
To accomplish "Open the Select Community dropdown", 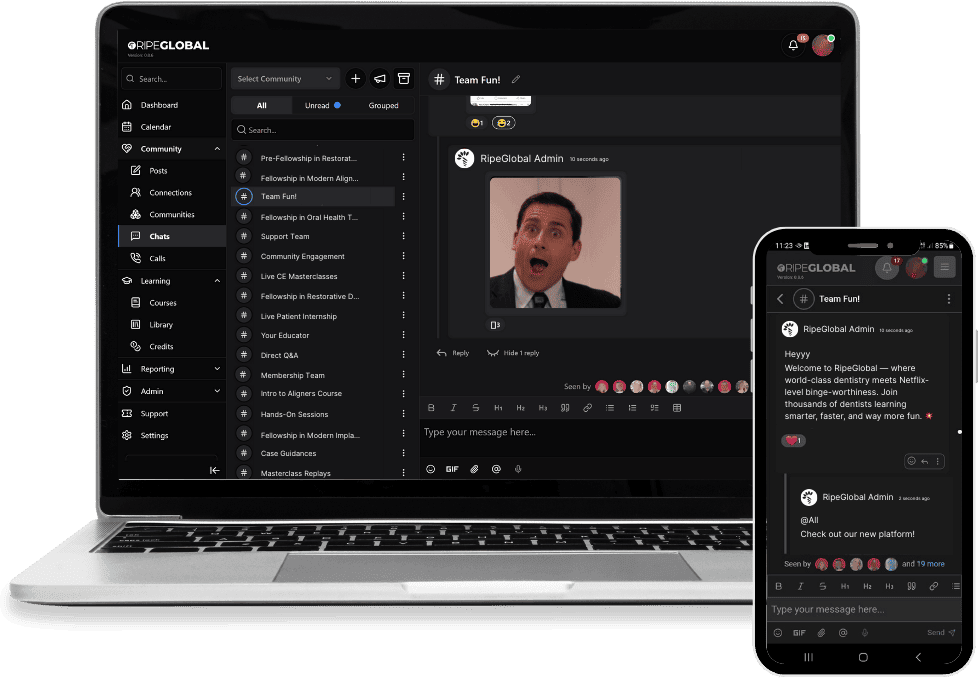I will point(285,79).
